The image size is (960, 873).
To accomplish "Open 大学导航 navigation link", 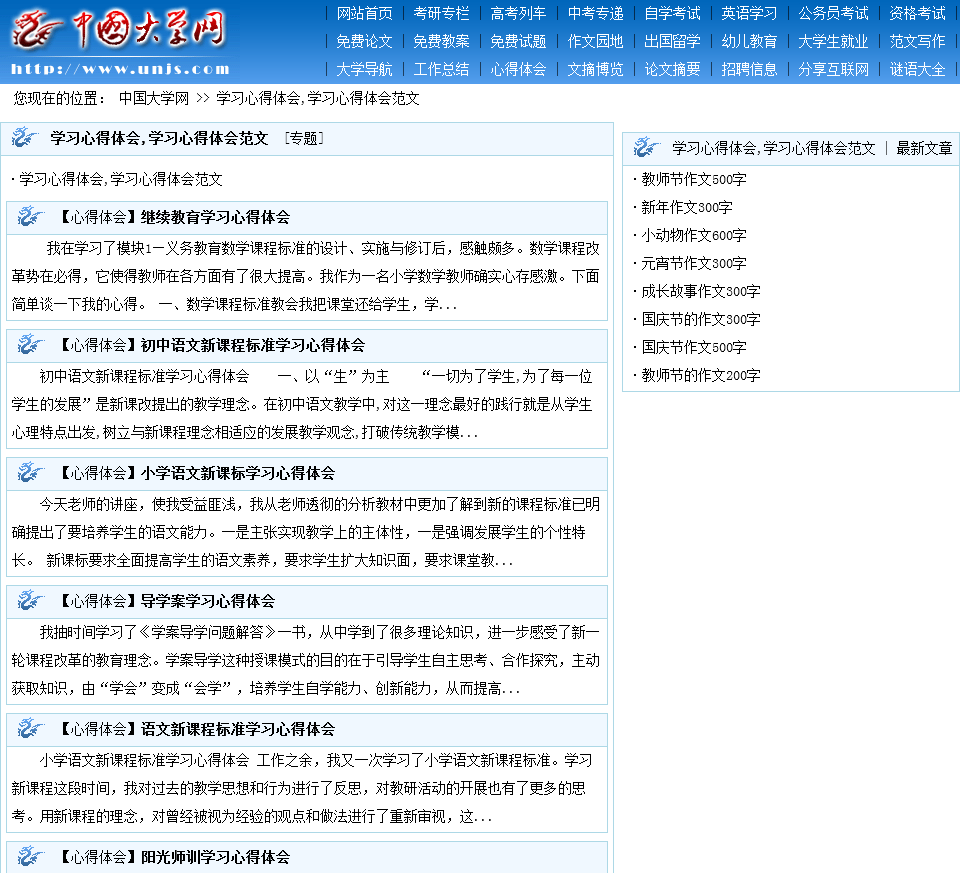I will click(364, 69).
